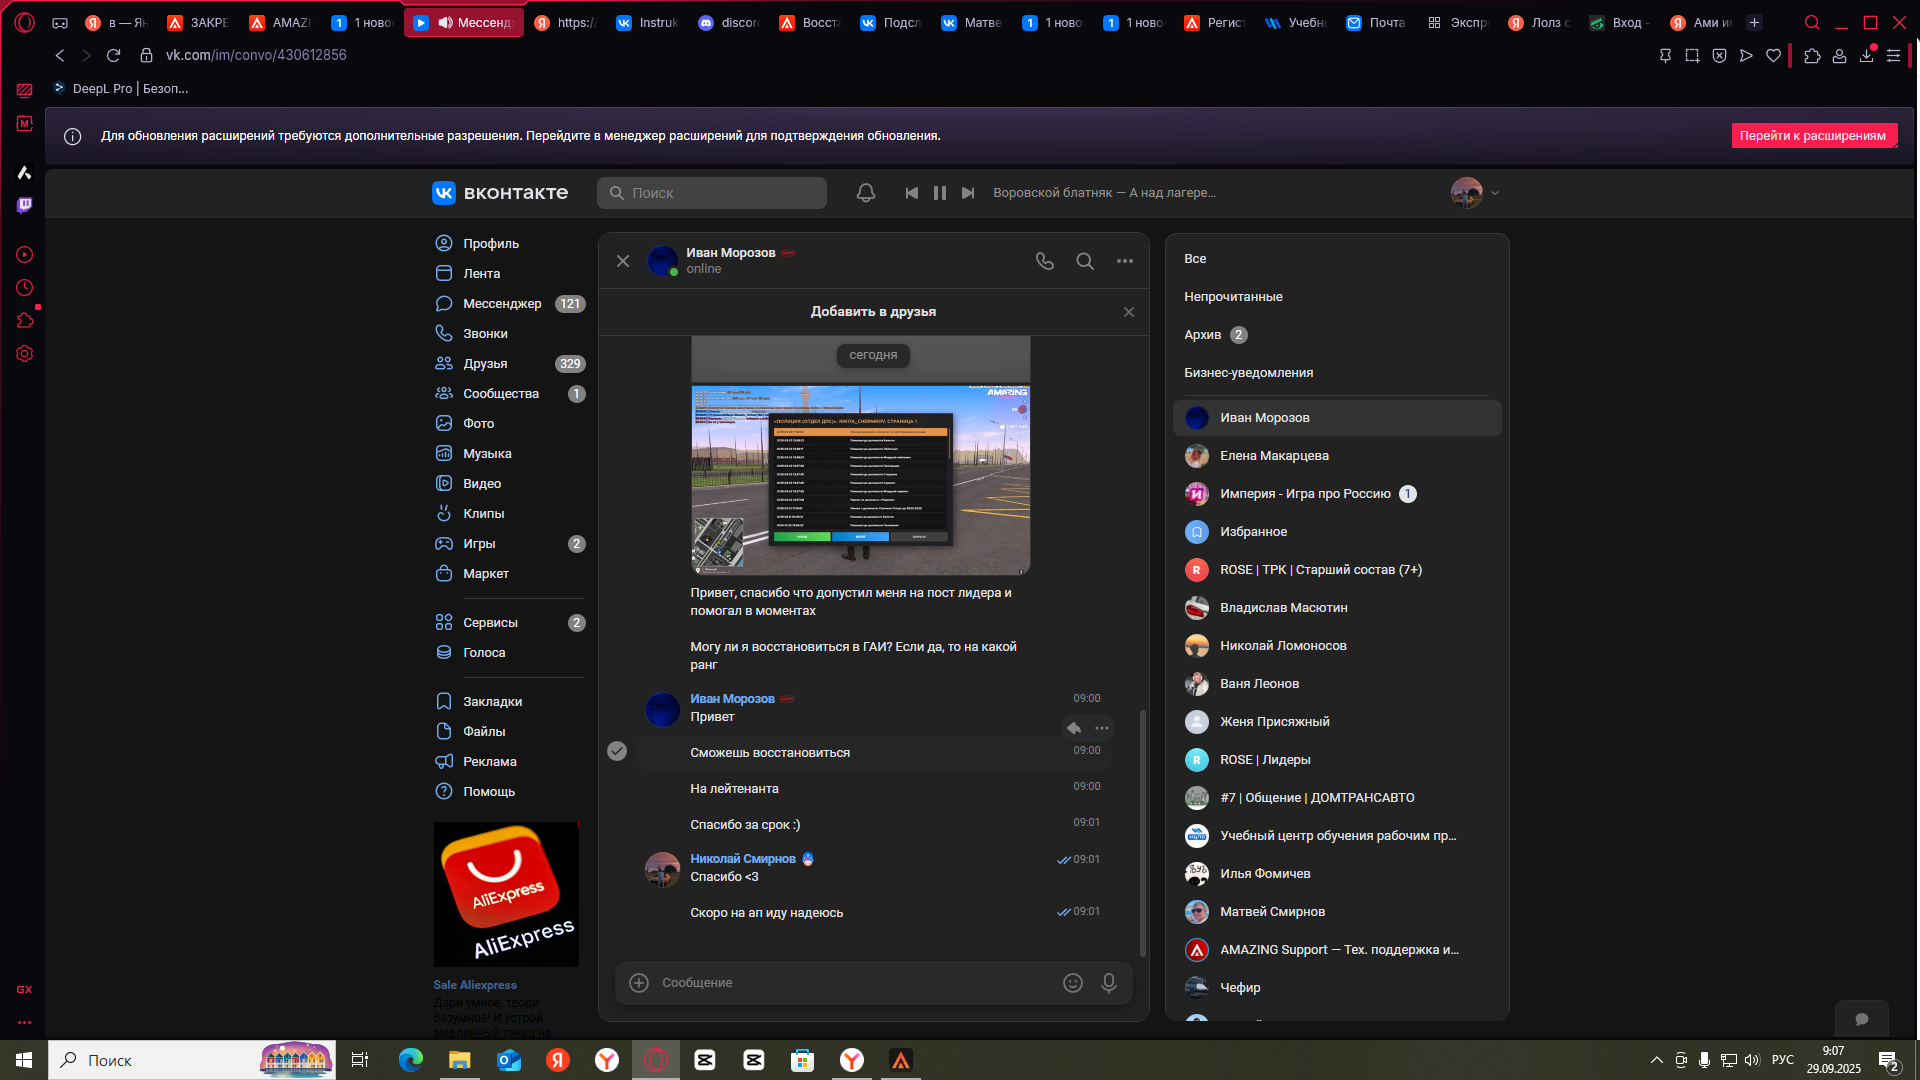This screenshot has width=1920, height=1080.
Task: Toggle the selection checkmark beside 'Сможешь восстановиться'
Action: pos(617,751)
